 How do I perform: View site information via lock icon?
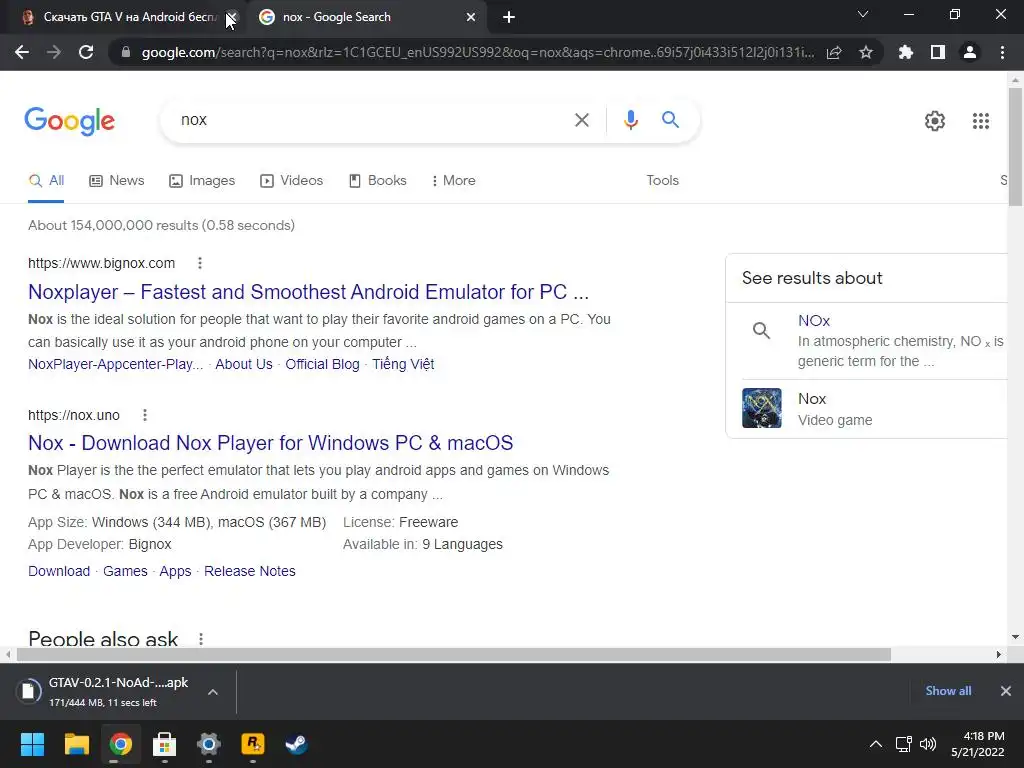126,52
